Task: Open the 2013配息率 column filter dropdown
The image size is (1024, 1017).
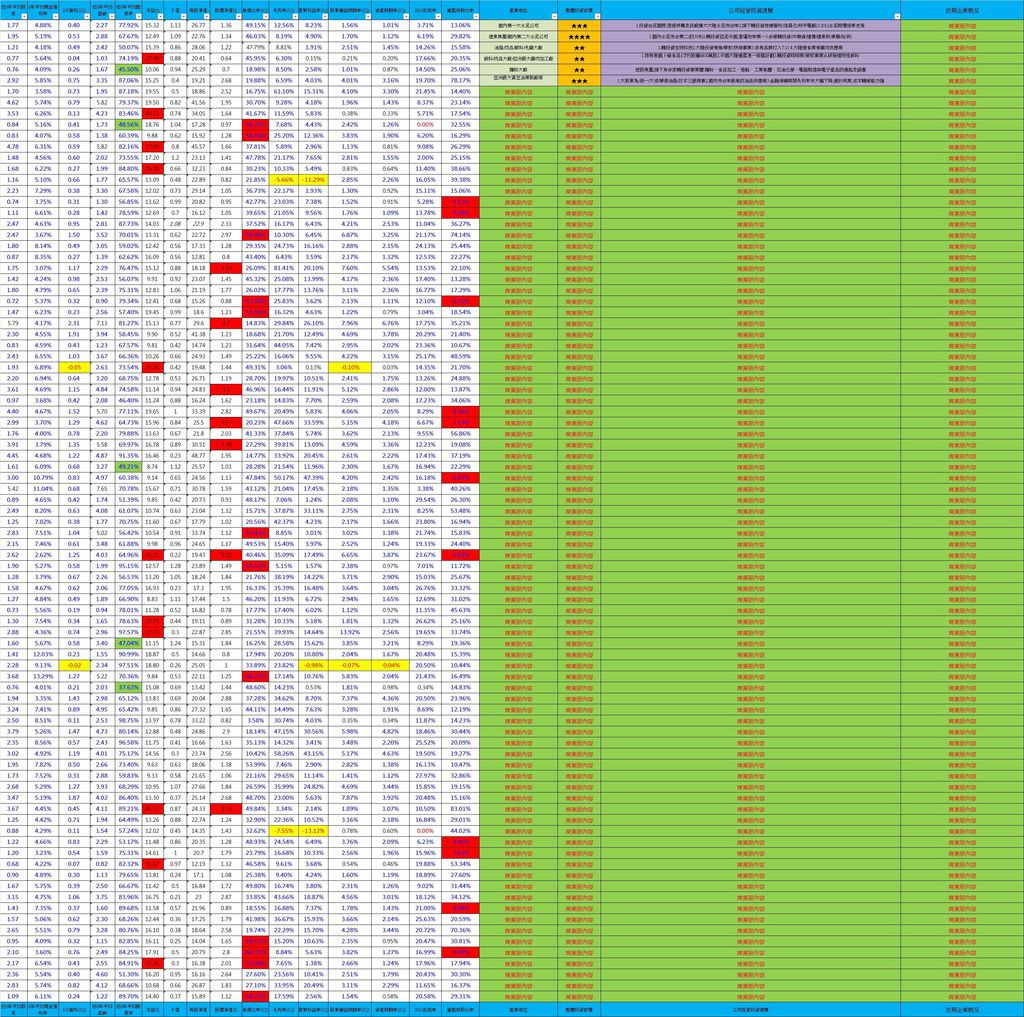Action: click(x=438, y=16)
